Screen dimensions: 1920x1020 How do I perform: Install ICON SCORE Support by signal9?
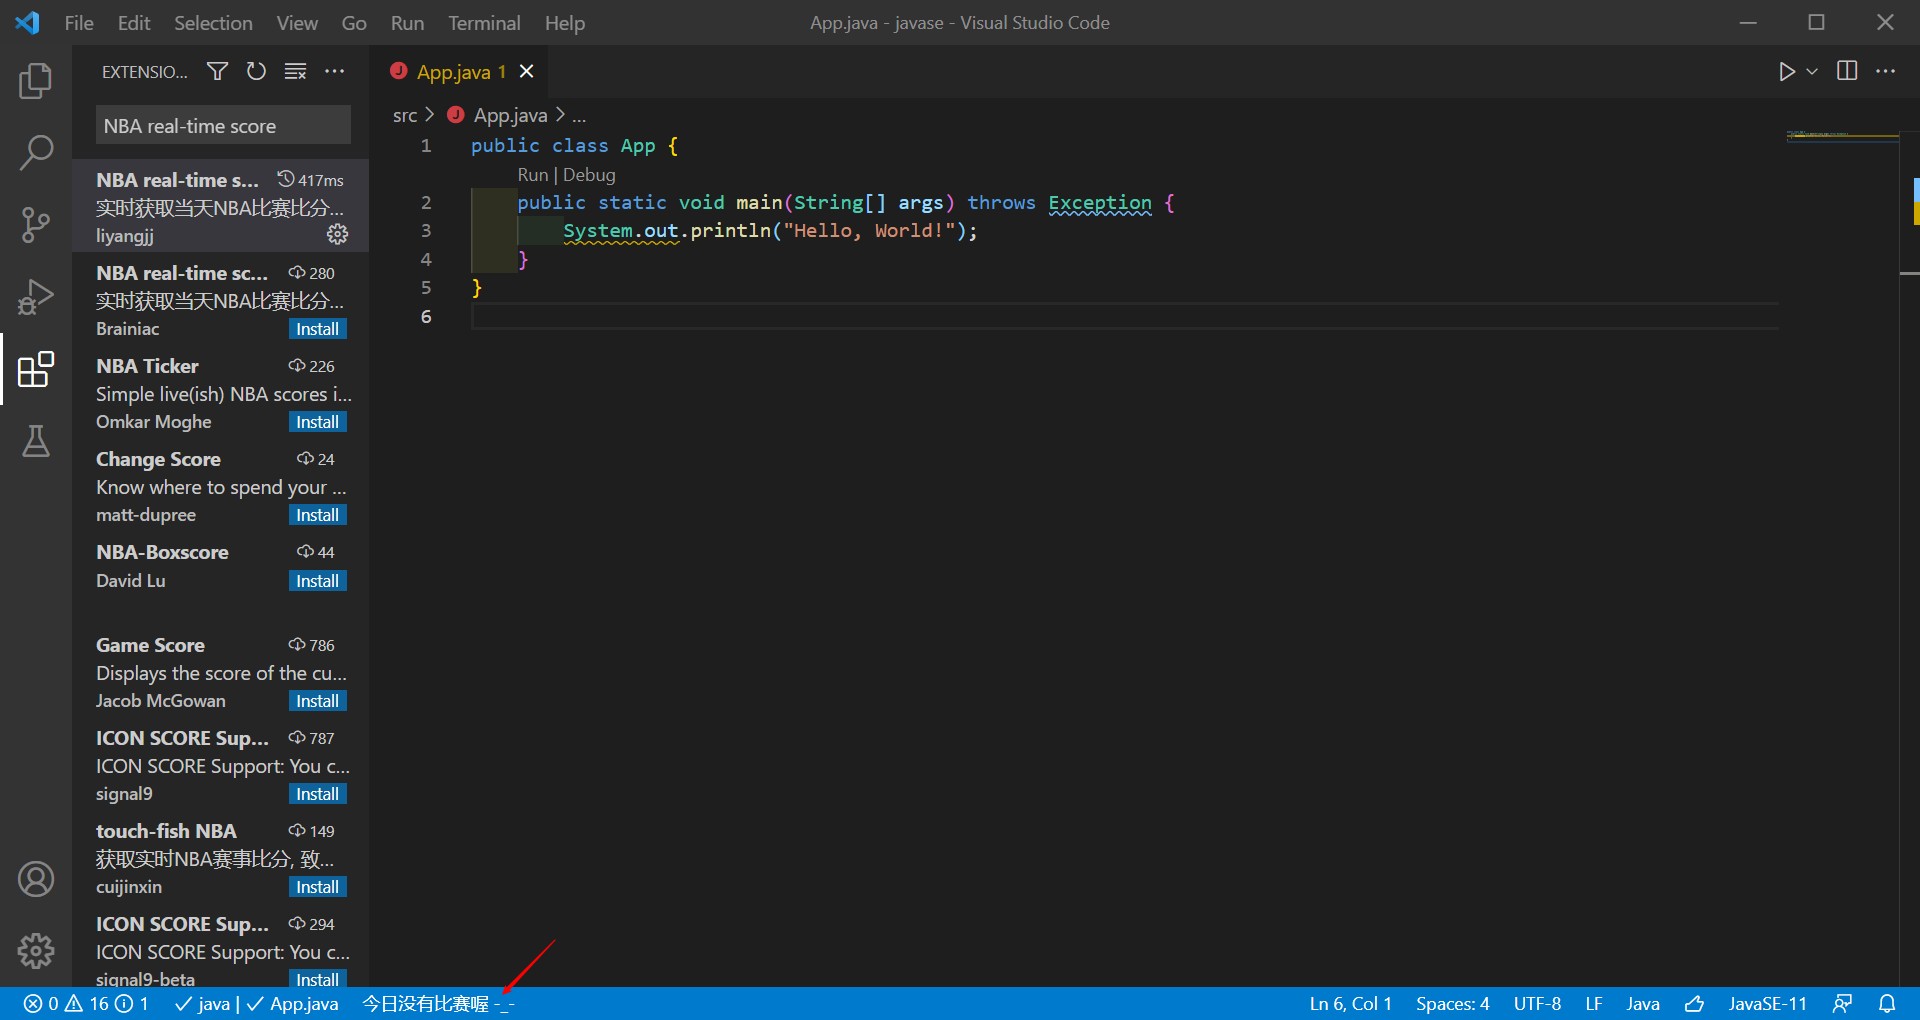click(318, 794)
